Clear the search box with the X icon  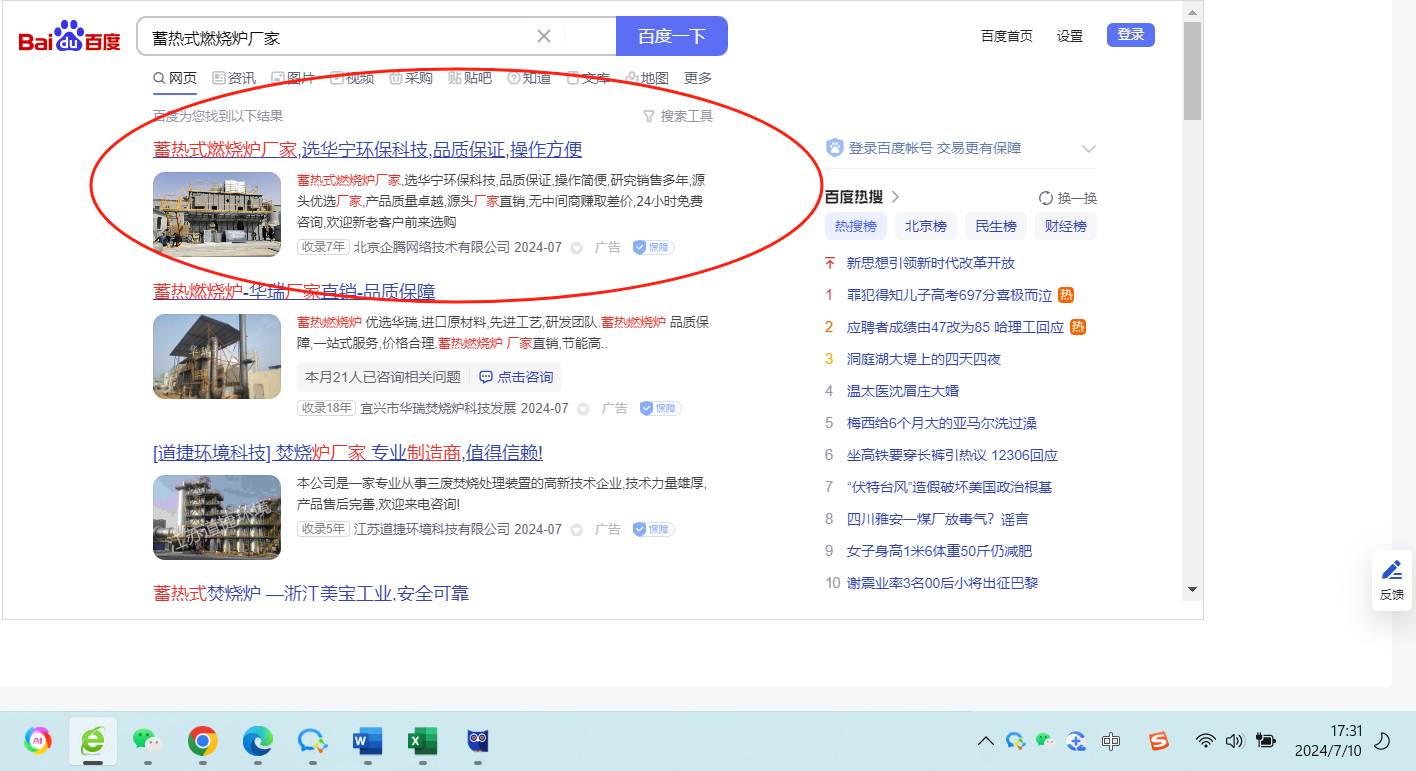pos(544,37)
